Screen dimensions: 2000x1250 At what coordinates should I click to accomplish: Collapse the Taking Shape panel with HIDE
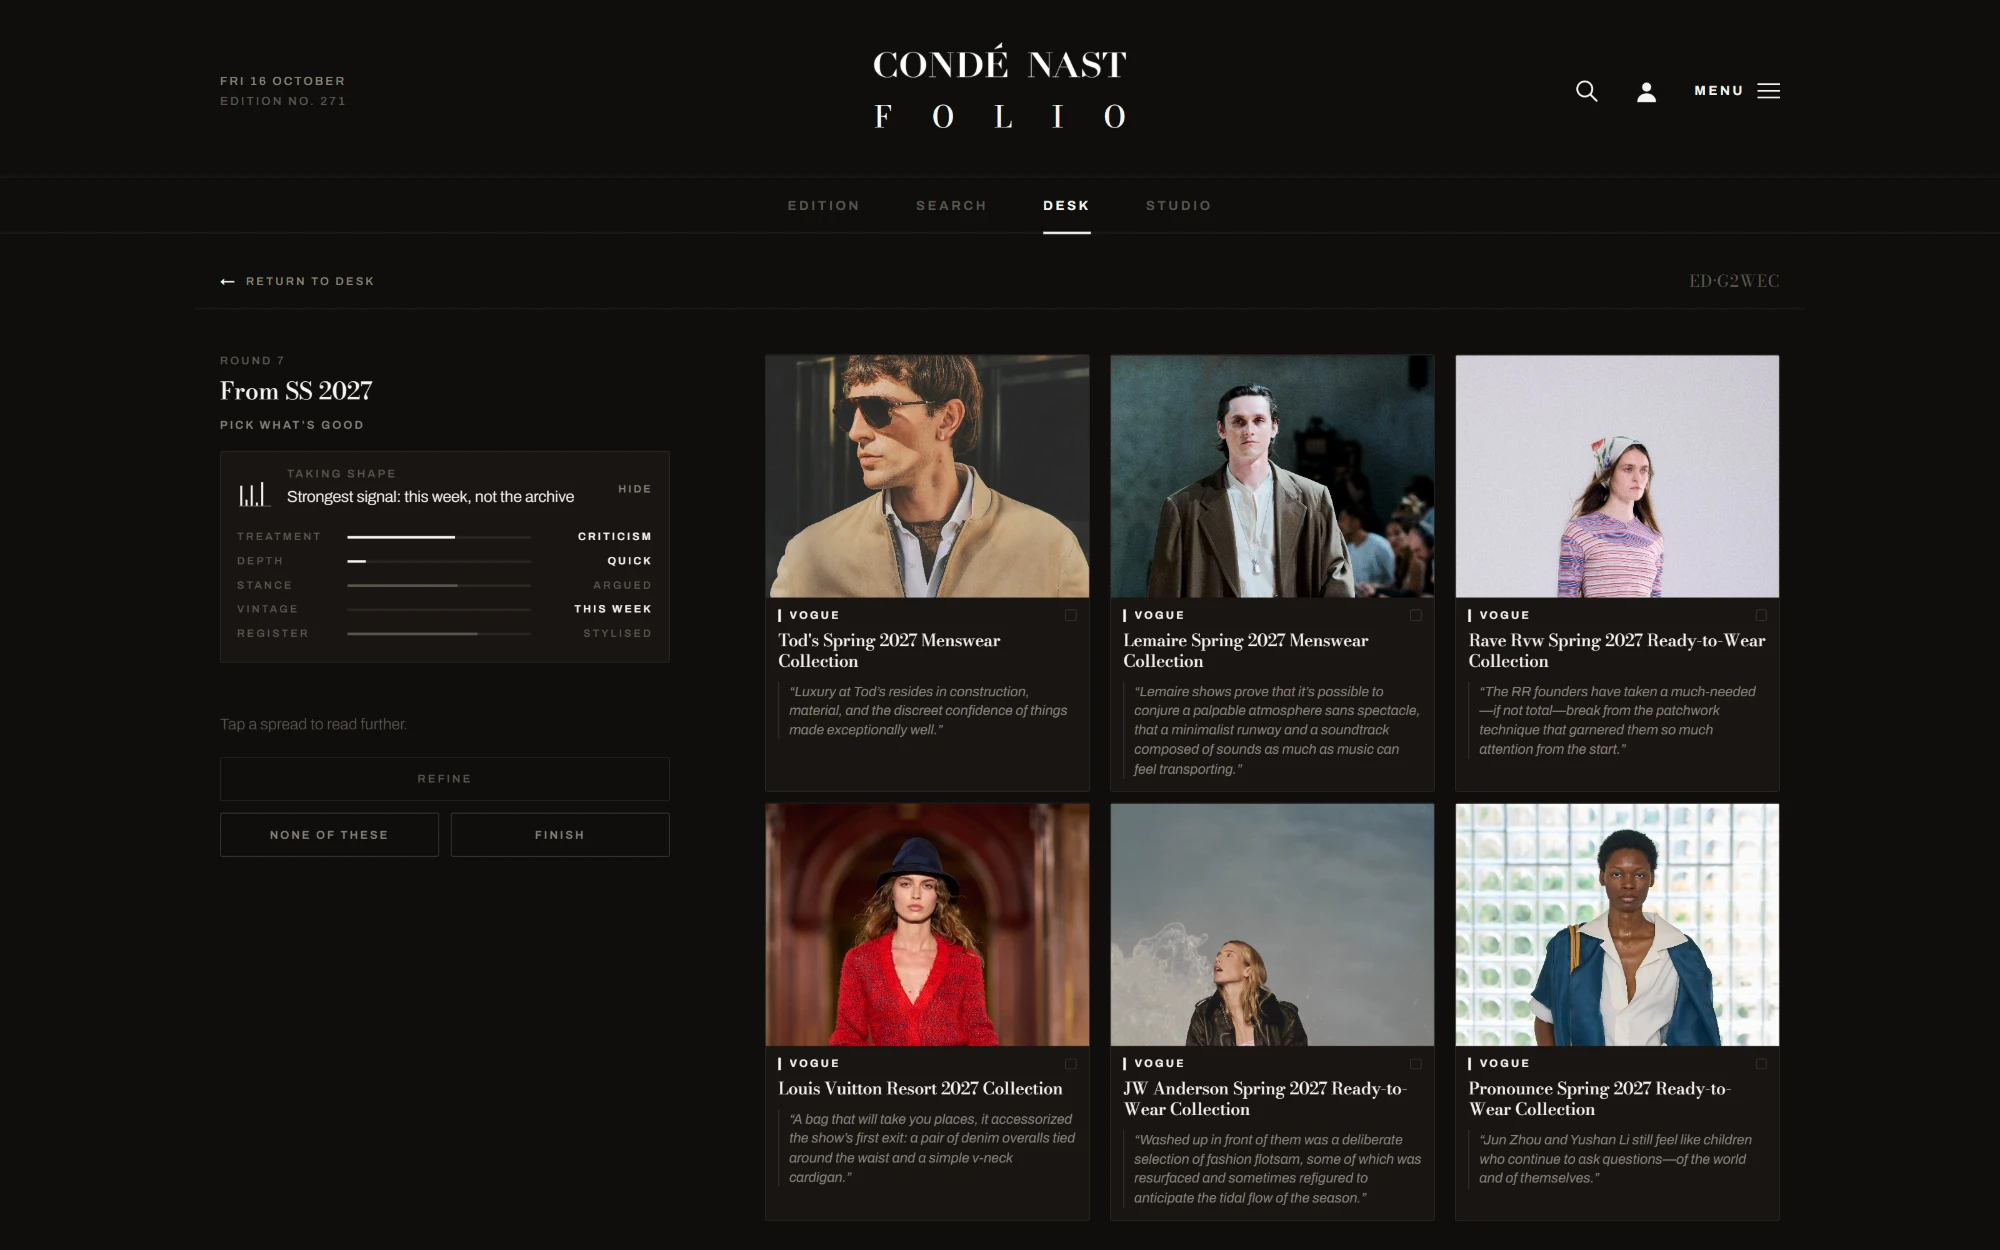[x=634, y=489]
